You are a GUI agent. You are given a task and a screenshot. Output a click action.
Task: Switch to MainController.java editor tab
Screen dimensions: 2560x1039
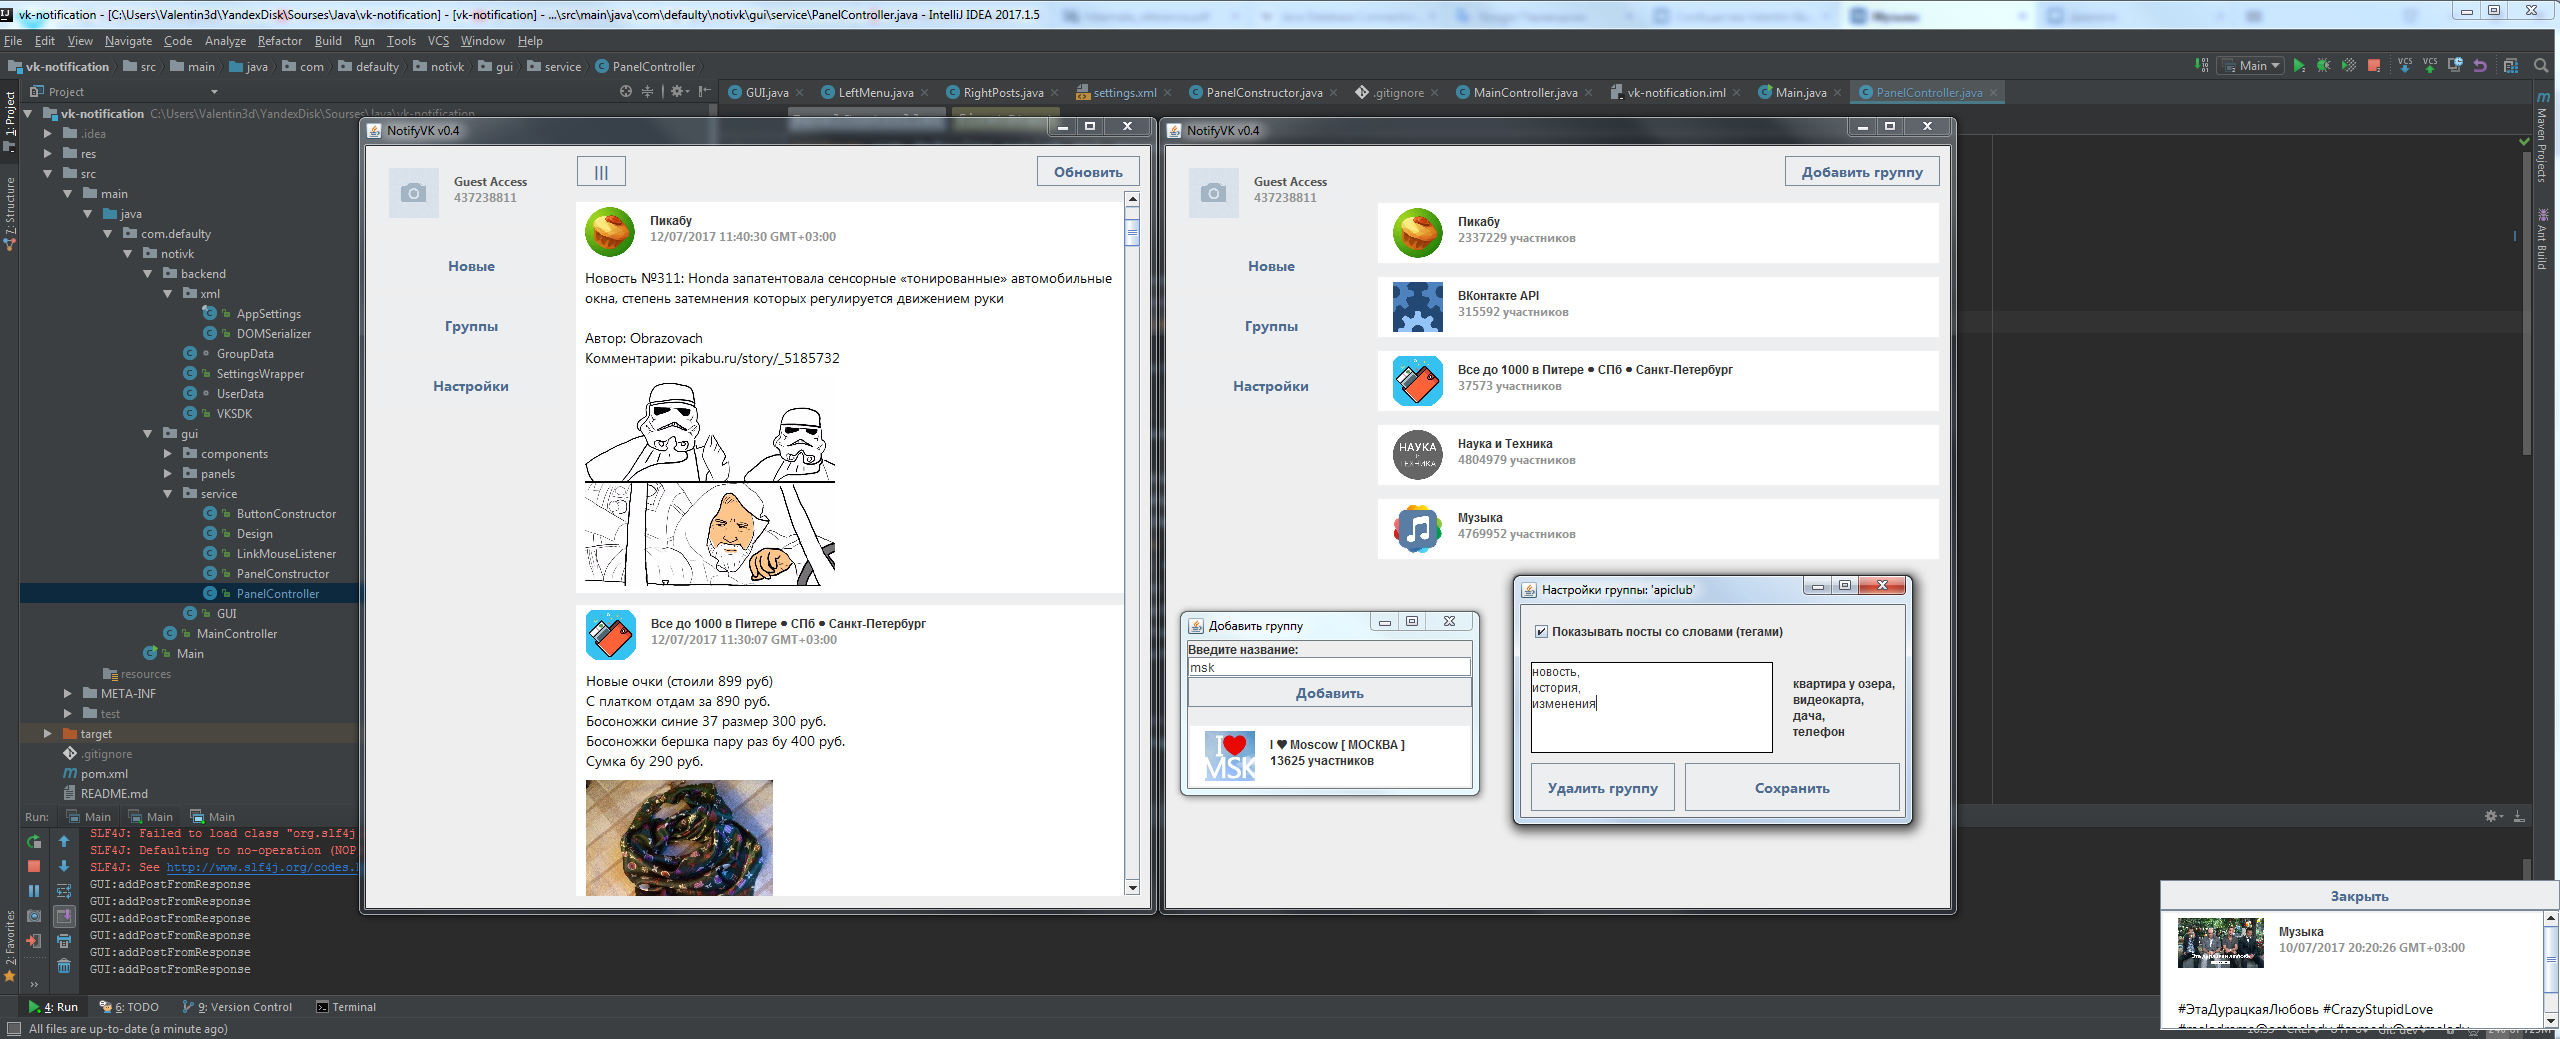tap(1525, 93)
